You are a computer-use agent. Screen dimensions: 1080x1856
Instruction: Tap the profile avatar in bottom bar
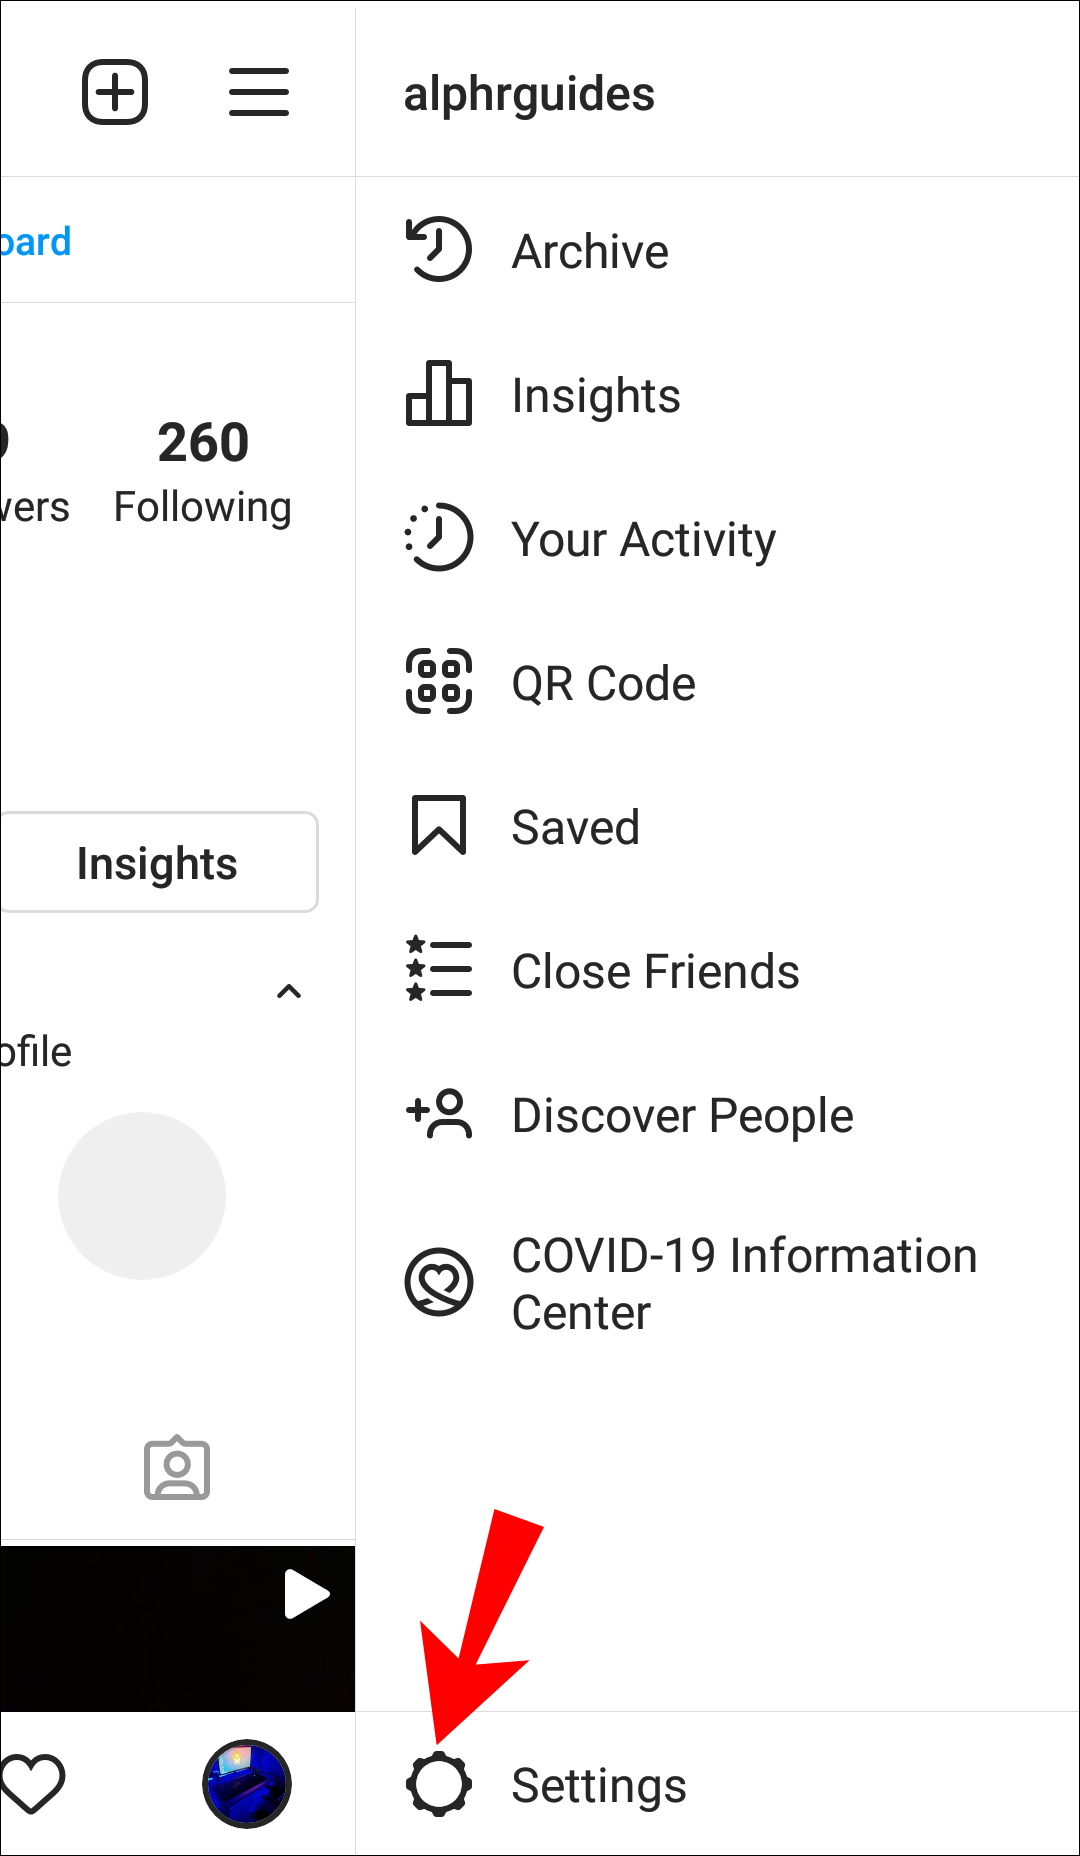point(247,1783)
